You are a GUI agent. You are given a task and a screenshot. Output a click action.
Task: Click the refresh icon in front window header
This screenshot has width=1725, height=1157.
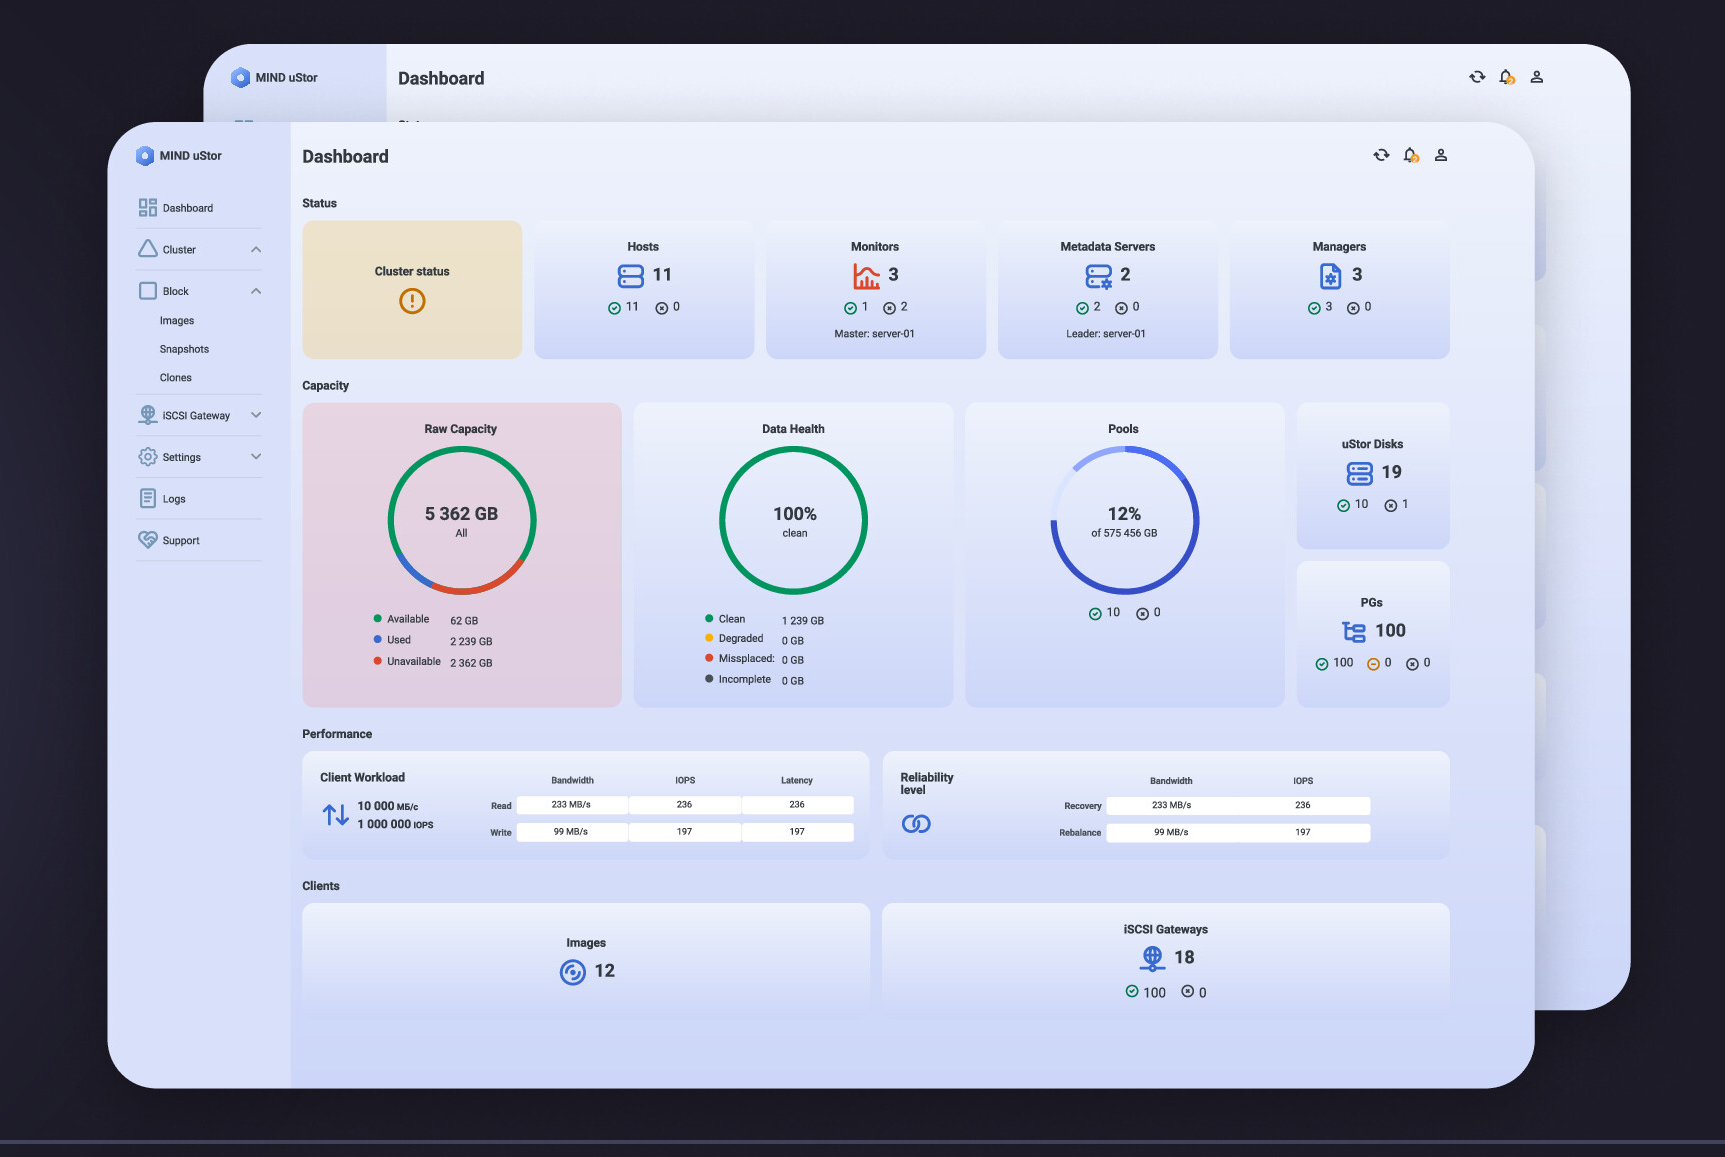[1381, 155]
